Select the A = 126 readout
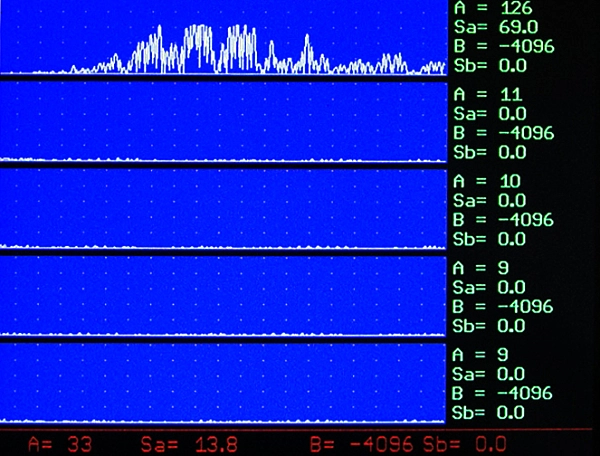The height and width of the screenshot is (456, 600). 493,7
